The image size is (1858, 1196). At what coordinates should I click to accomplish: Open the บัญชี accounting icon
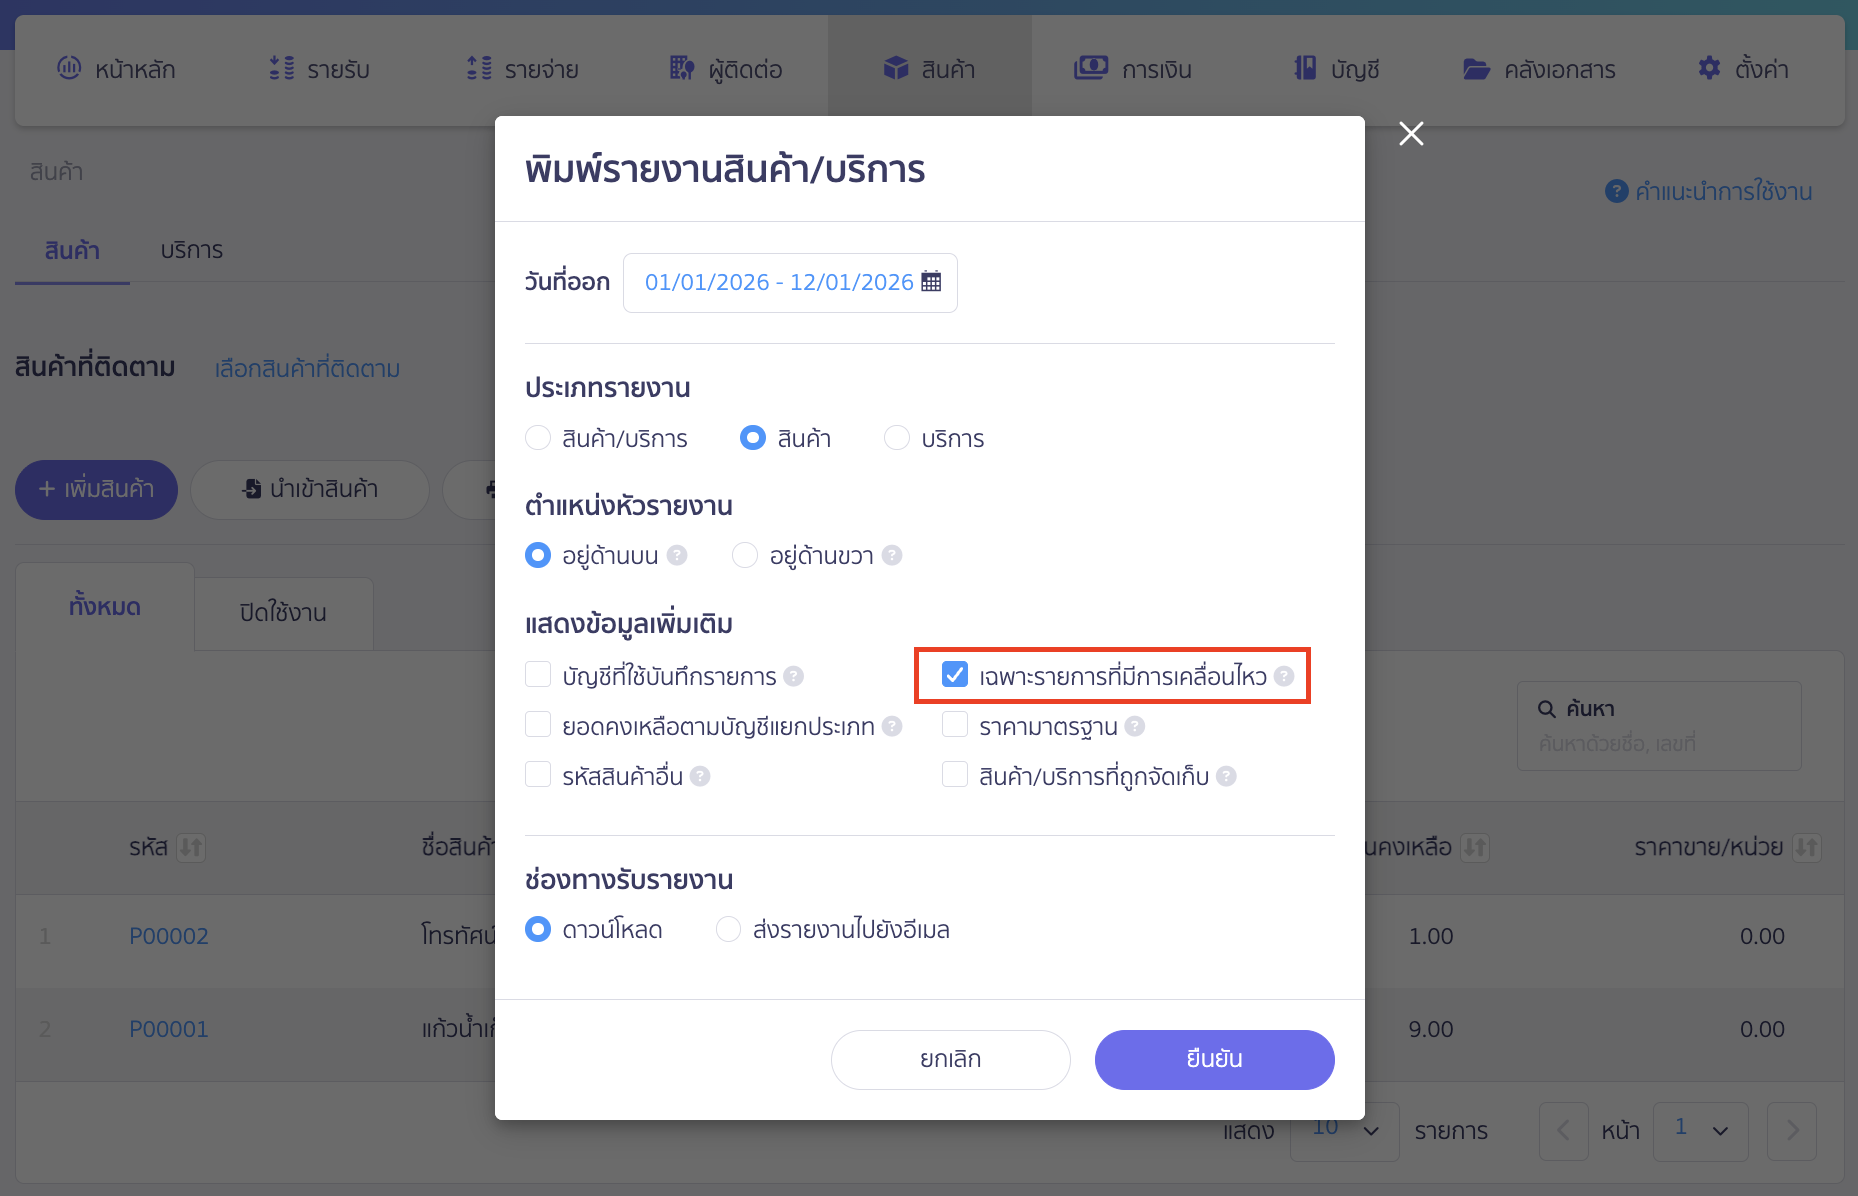(x=1303, y=68)
